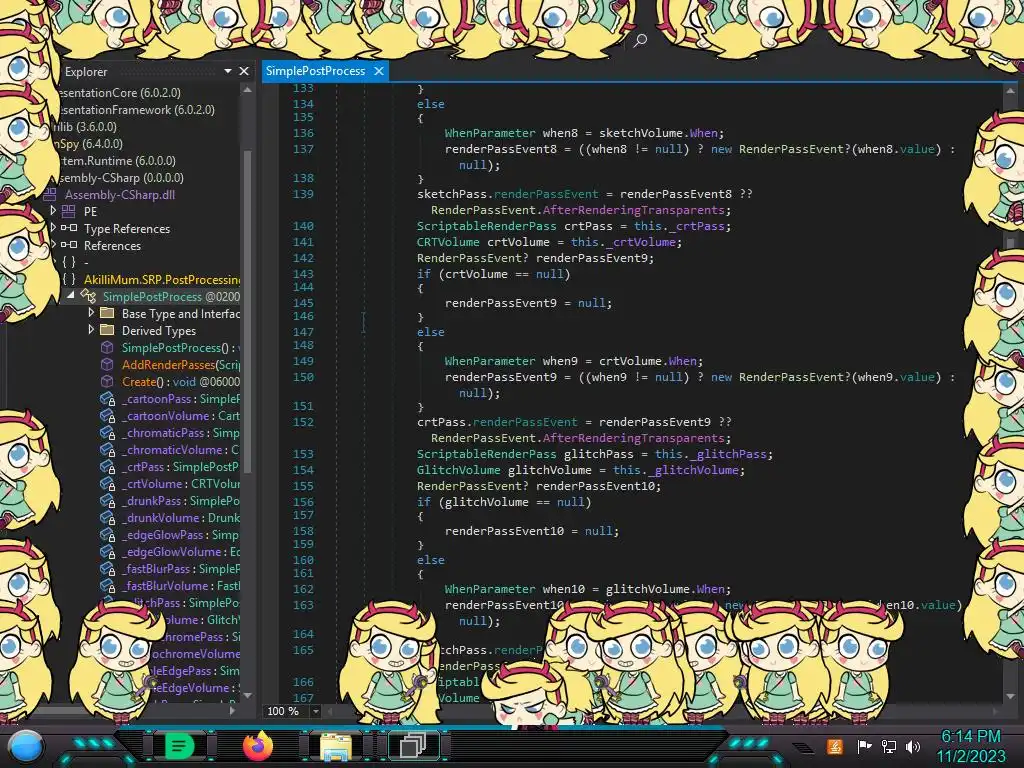Click the AddRenderPasses method icon
This screenshot has width=1024, height=768.
coord(106,364)
